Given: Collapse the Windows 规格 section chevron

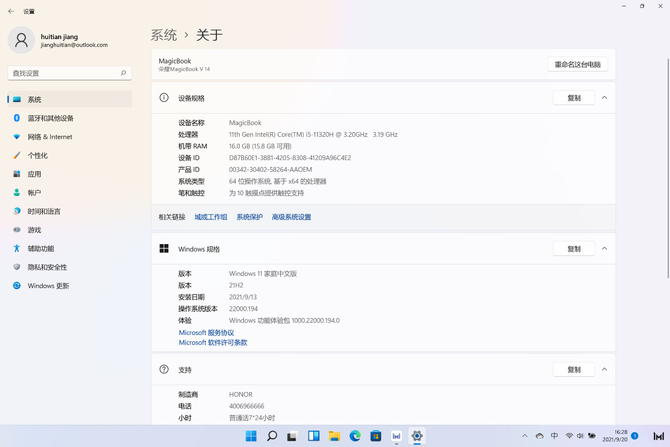Looking at the screenshot, I should point(604,249).
